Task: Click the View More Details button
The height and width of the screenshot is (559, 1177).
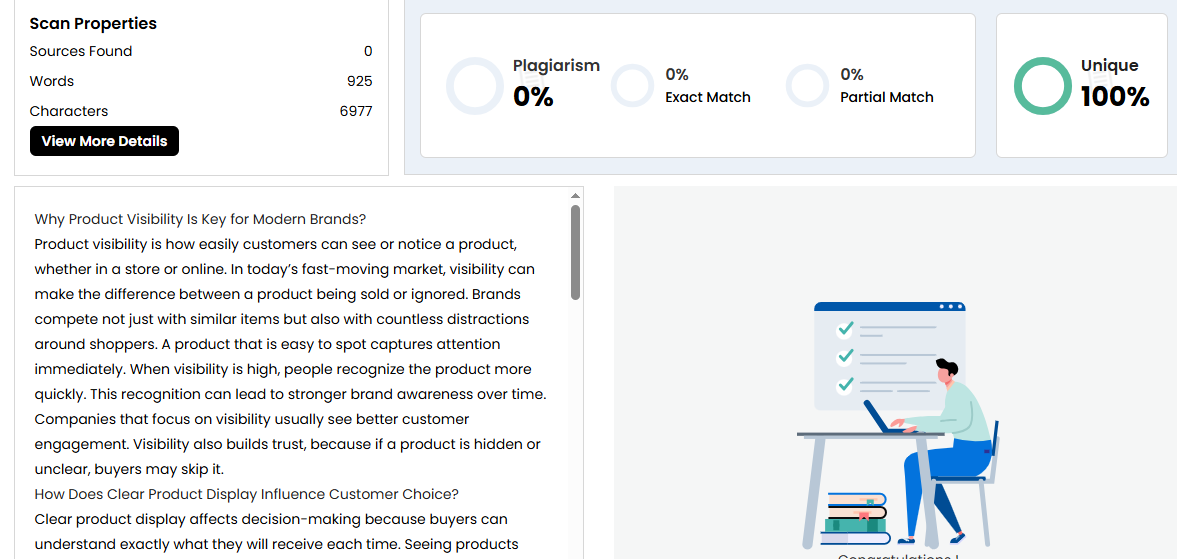Action: [104, 141]
